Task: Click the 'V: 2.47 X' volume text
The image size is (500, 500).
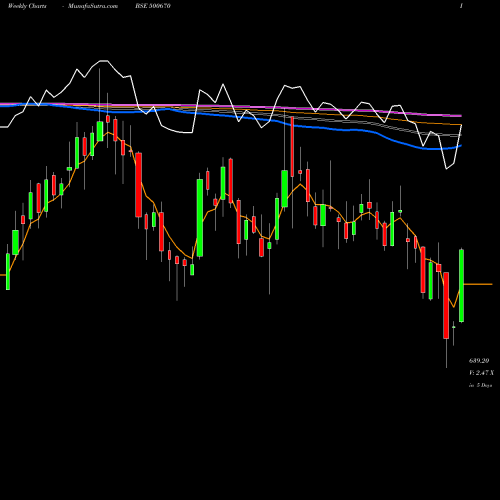Action: [x=482, y=373]
